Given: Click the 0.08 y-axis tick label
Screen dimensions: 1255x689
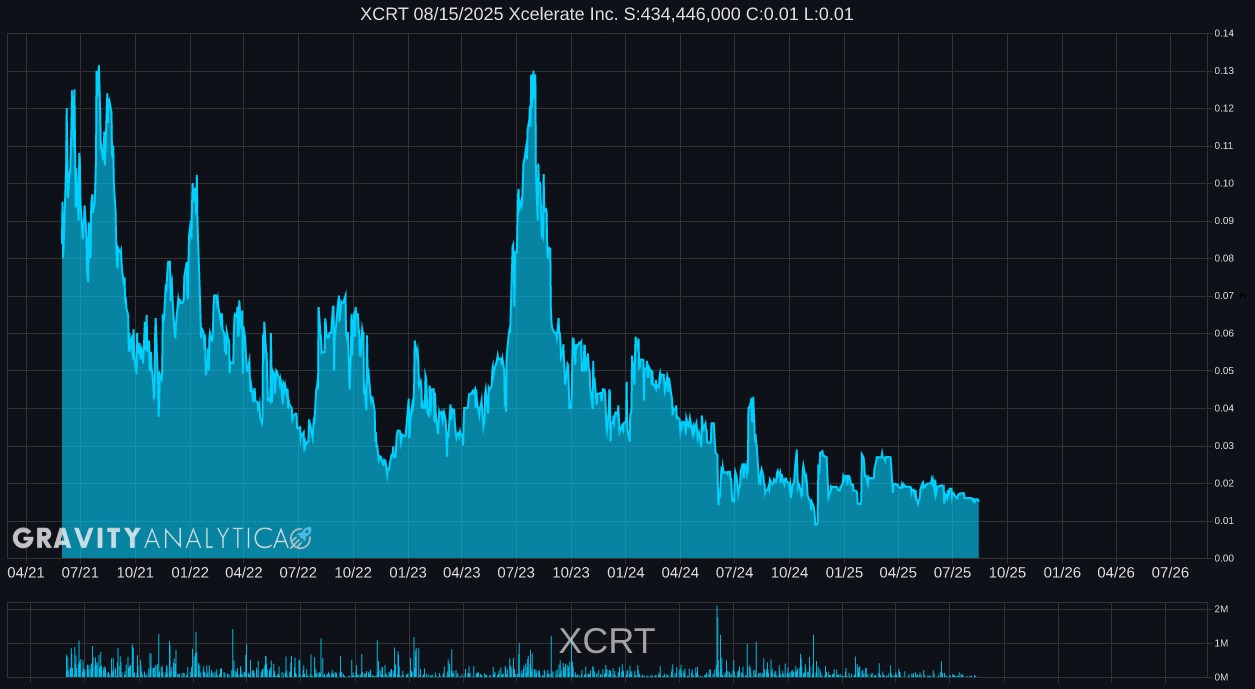Looking at the screenshot, I should coord(1223,259).
